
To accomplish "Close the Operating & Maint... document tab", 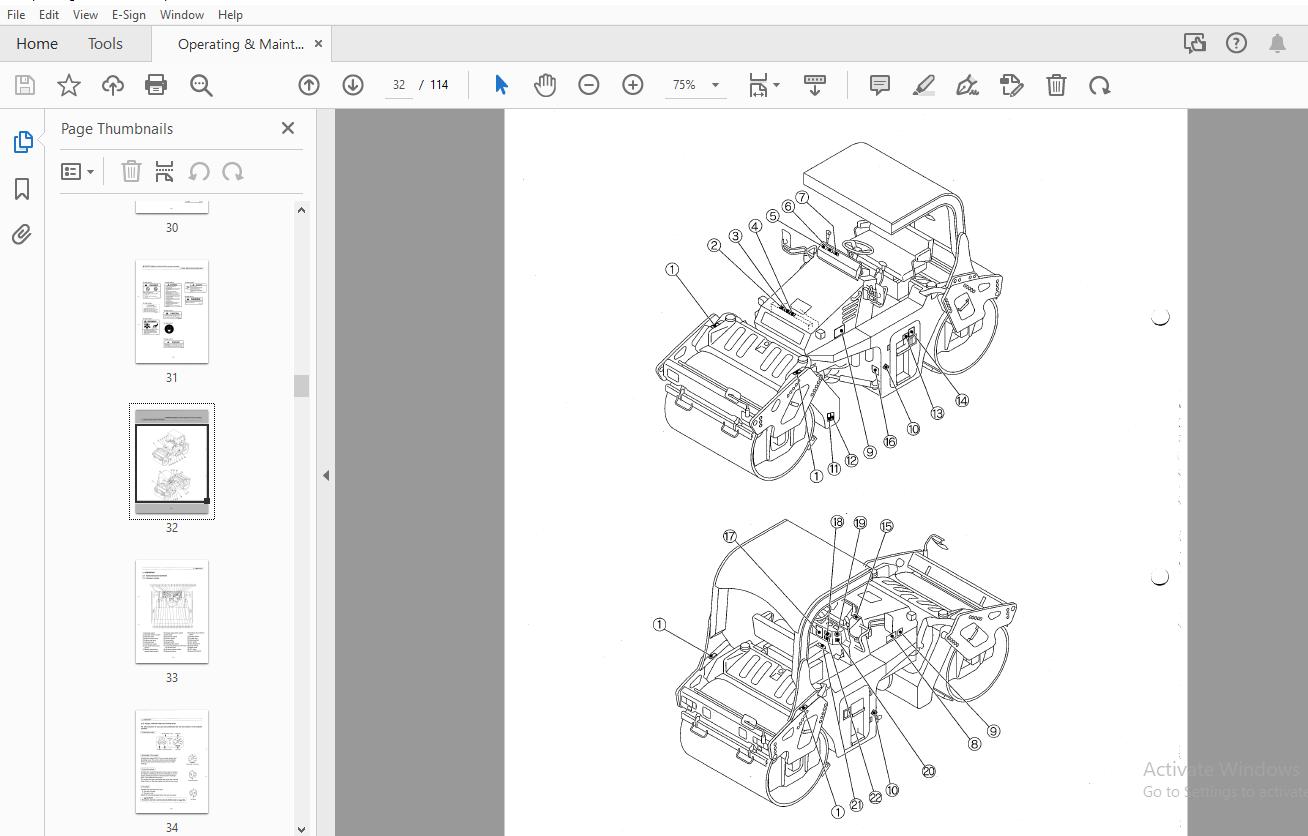I will point(318,44).
